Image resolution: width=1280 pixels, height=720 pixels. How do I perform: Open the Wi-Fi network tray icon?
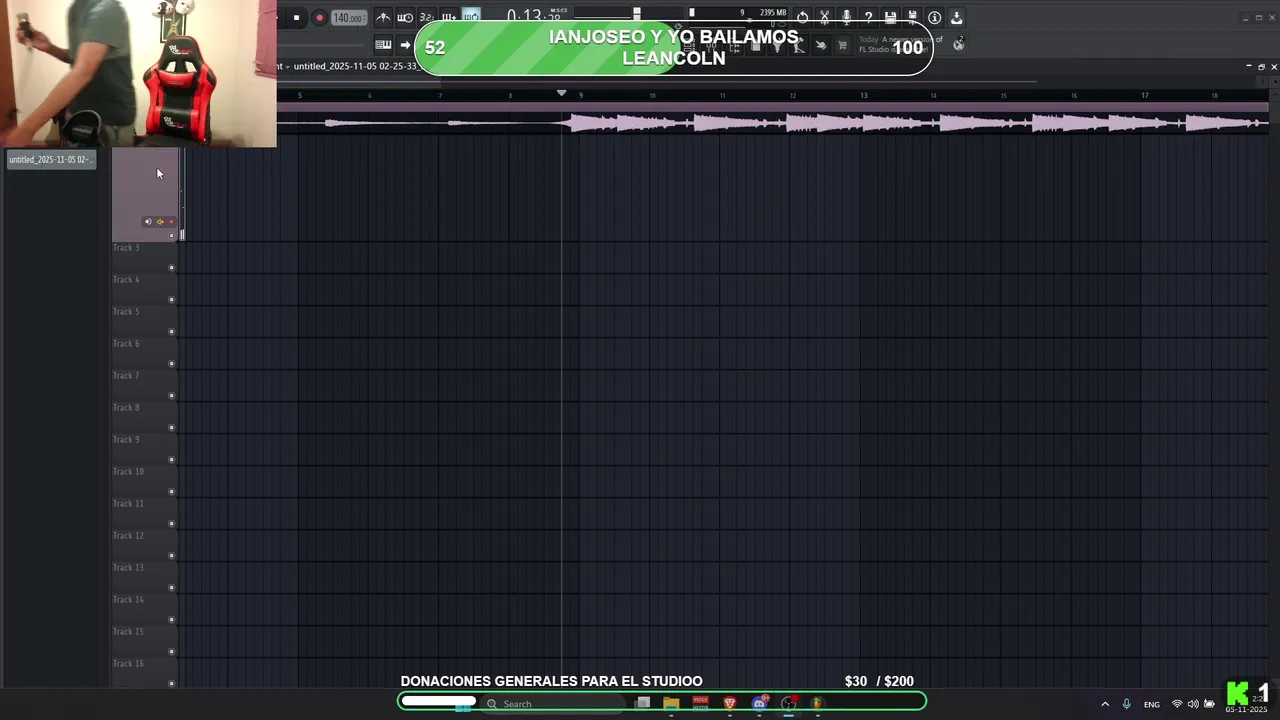(1177, 704)
